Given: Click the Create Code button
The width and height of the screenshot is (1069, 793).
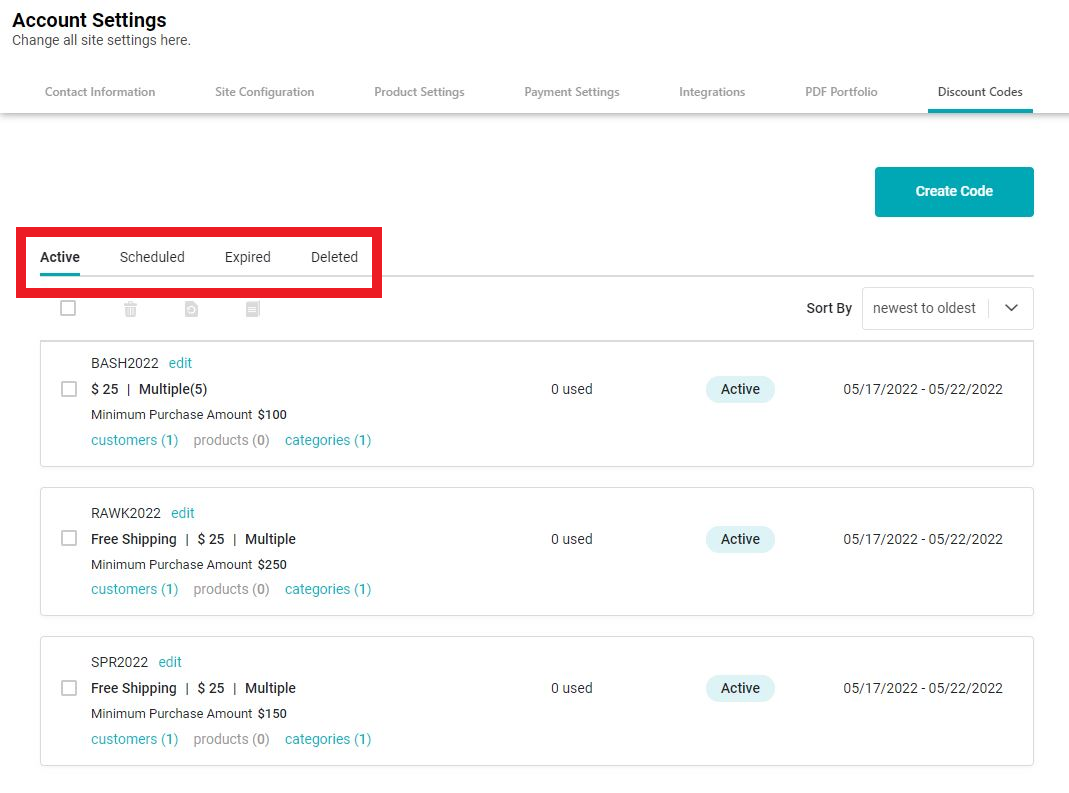Looking at the screenshot, I should pyautogui.click(x=954, y=192).
